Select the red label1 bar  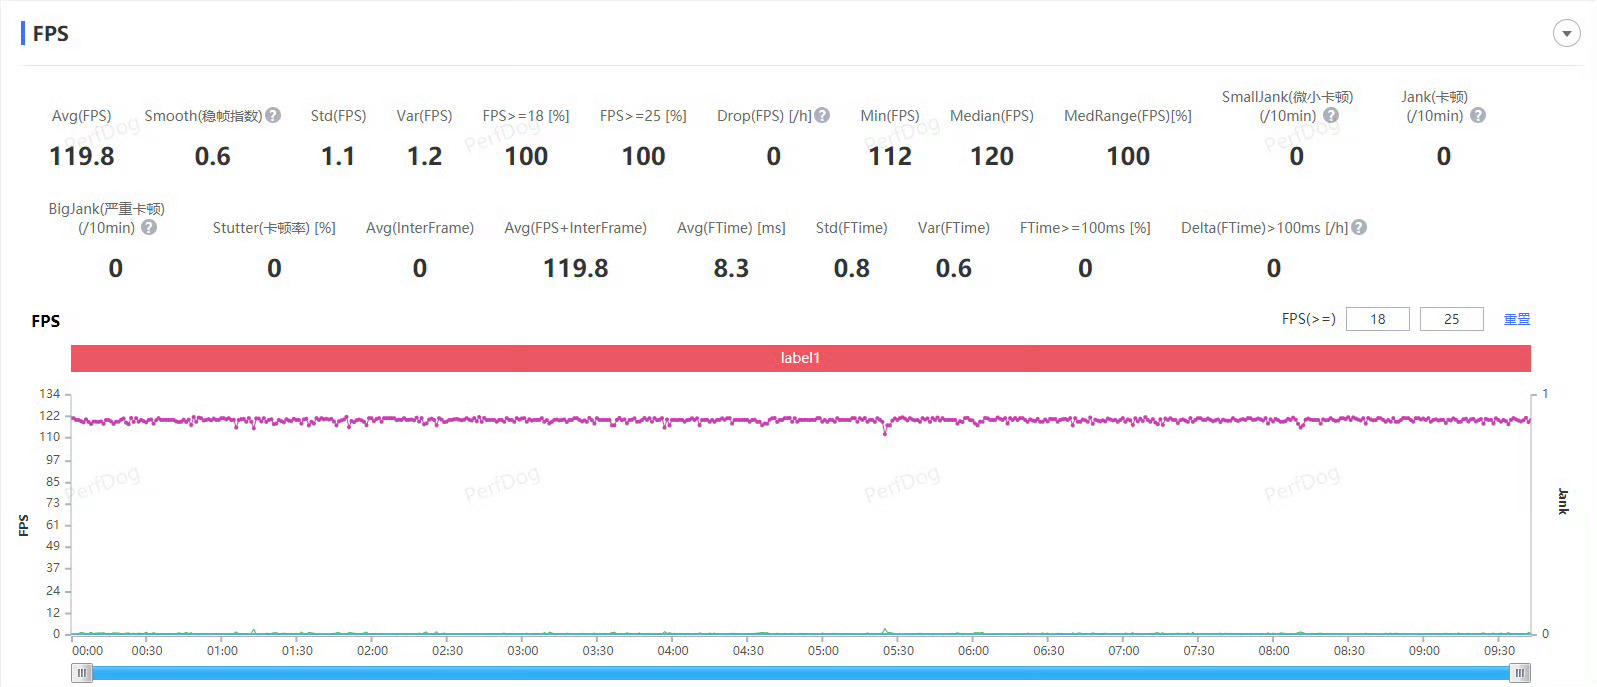click(800, 358)
